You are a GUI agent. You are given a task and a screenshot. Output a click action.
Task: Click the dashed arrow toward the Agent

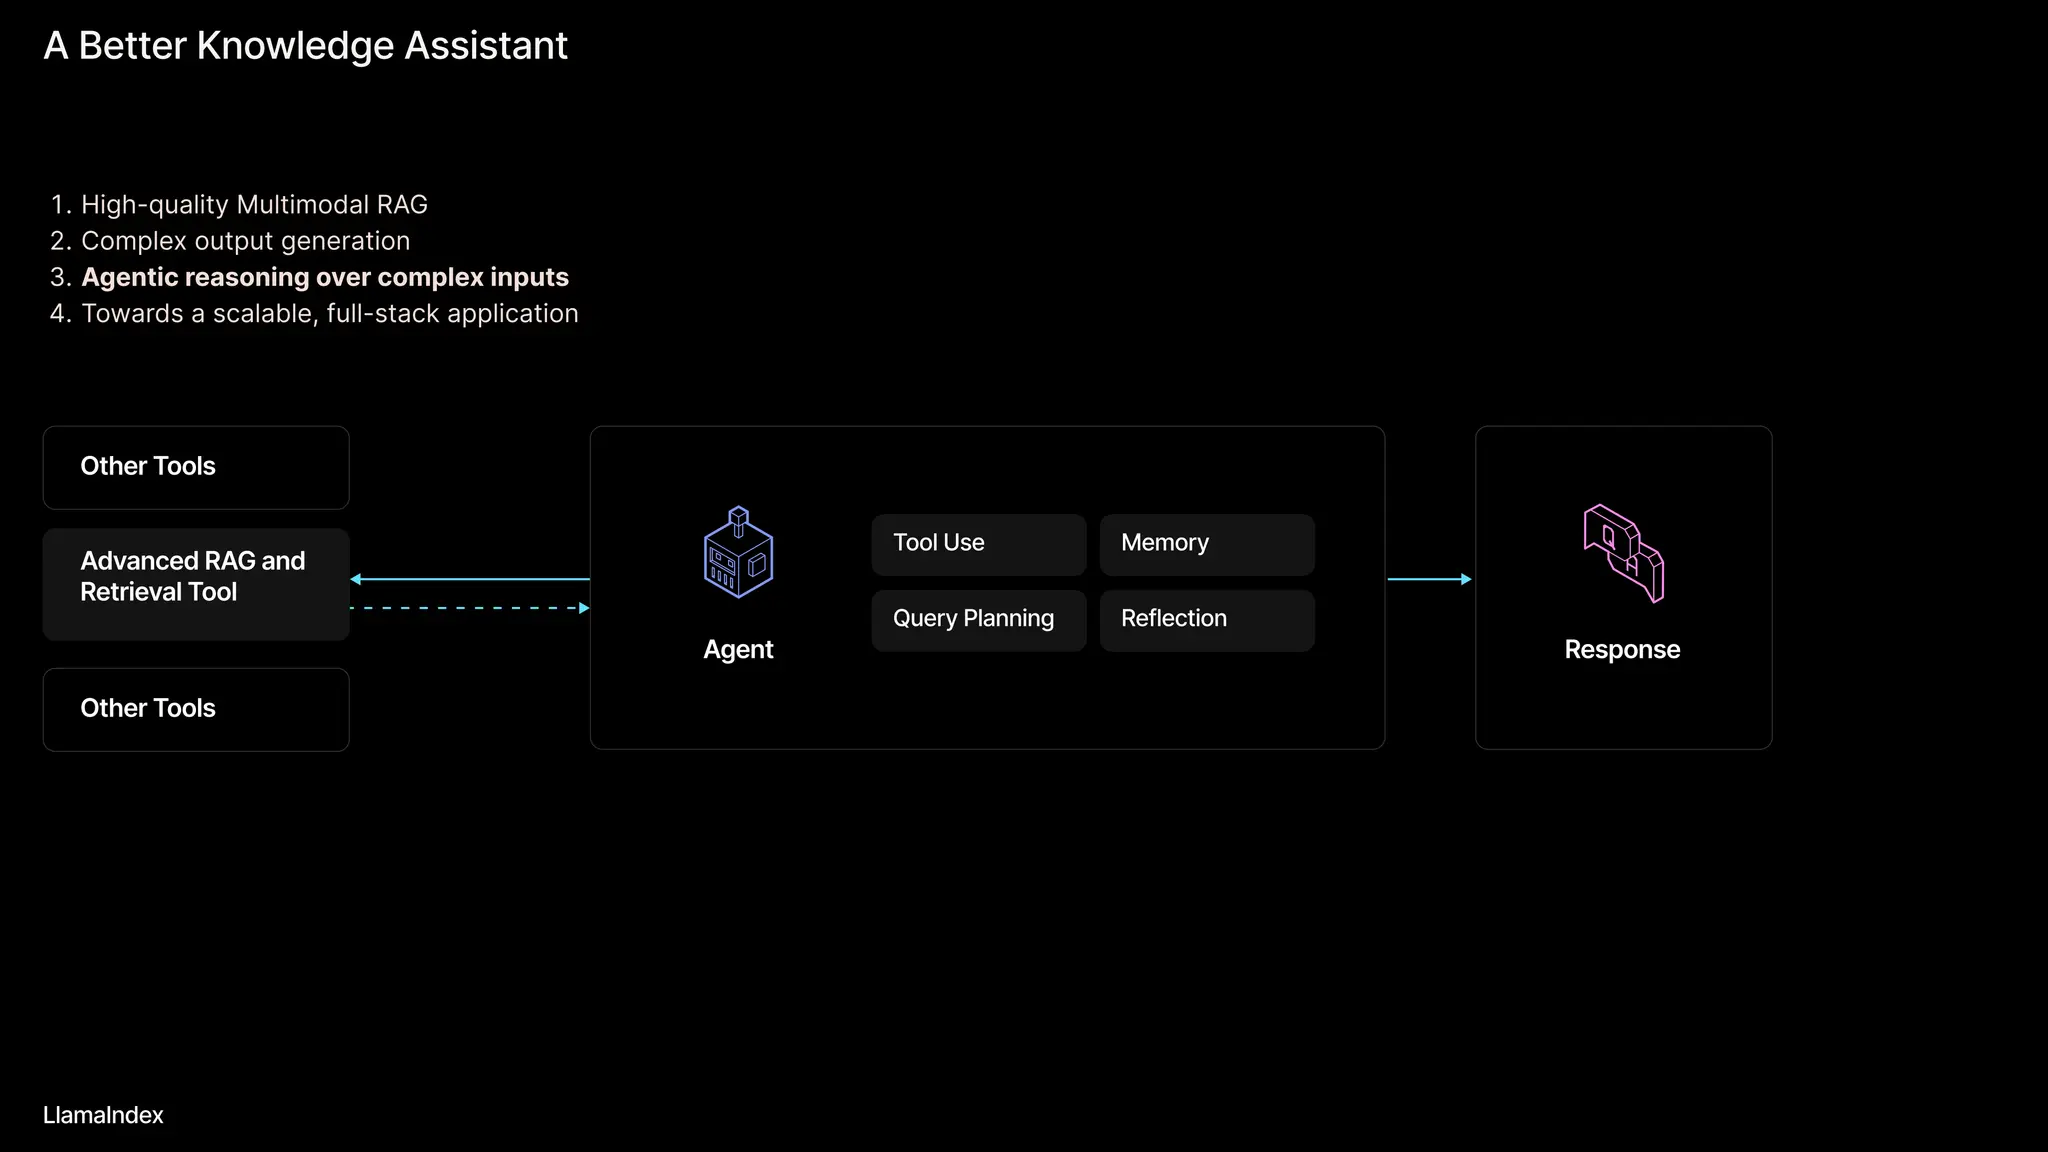(470, 608)
